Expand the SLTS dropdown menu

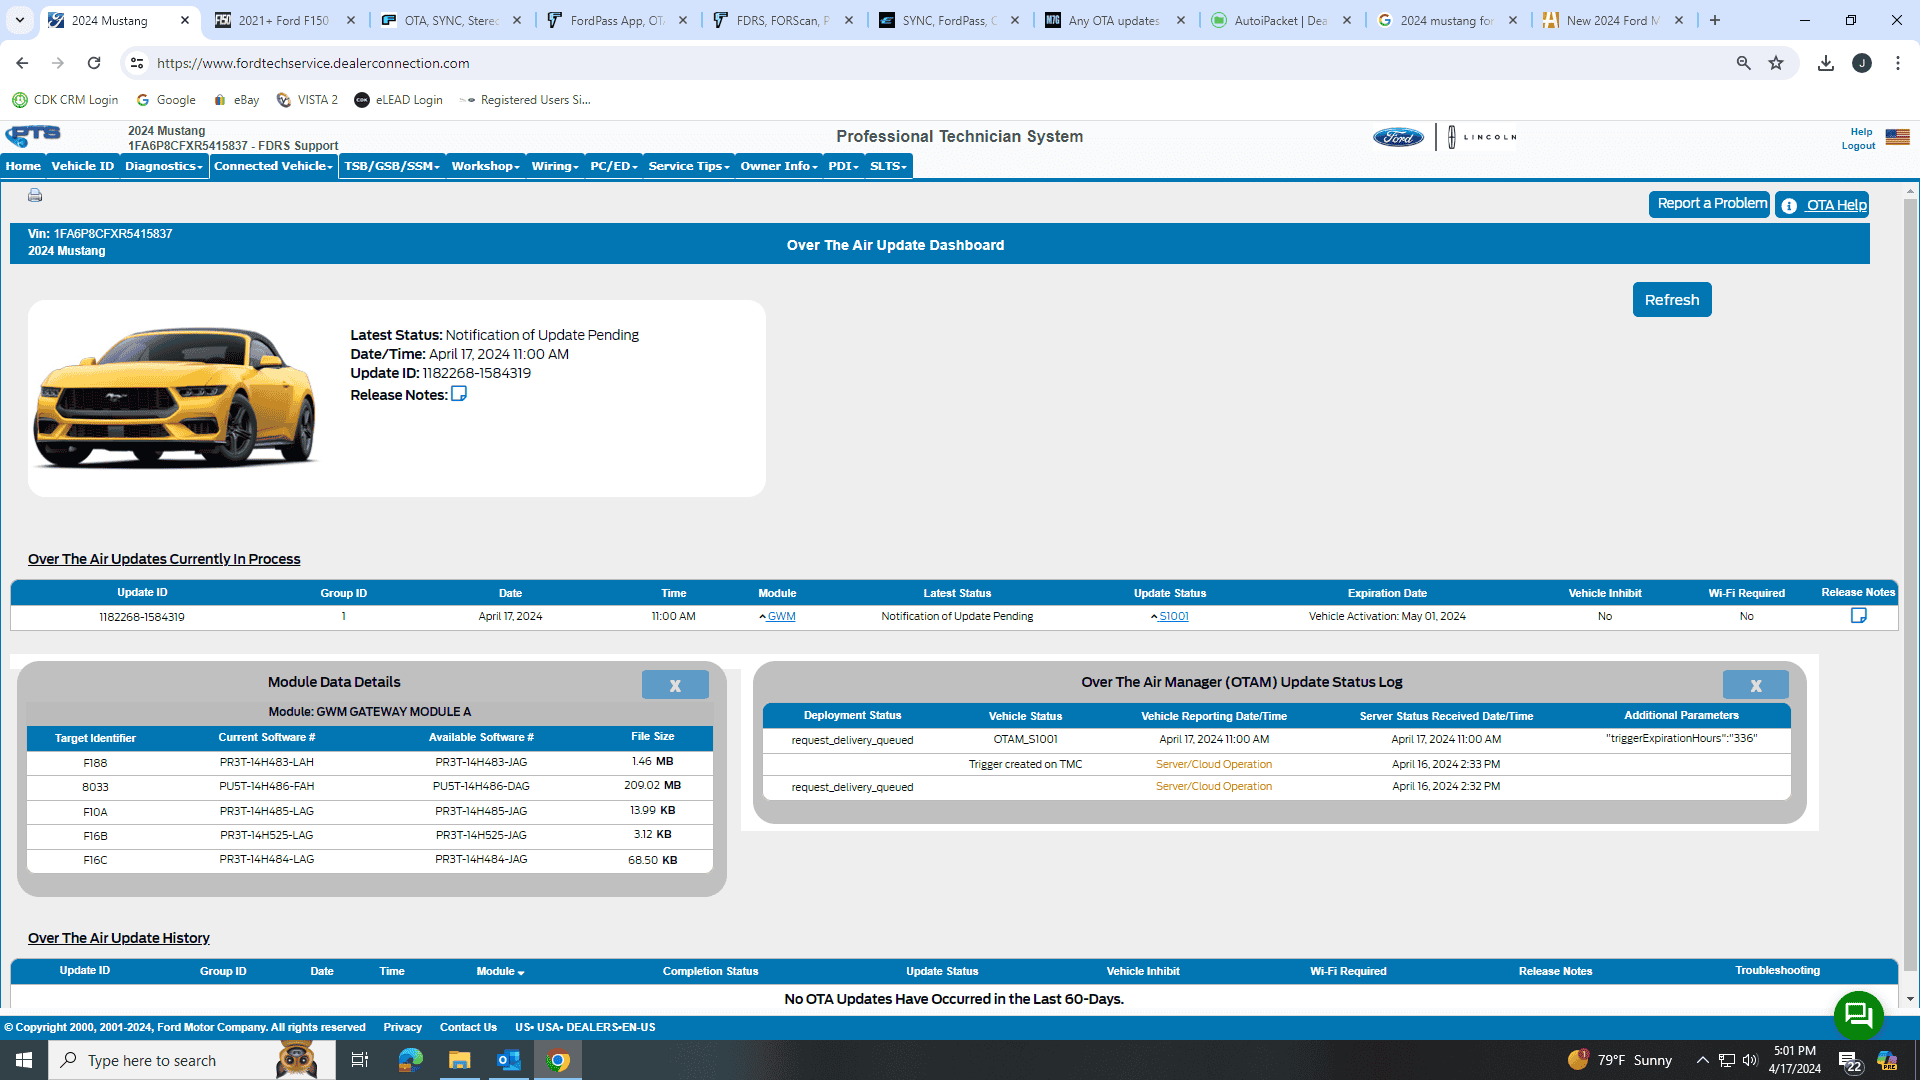click(x=888, y=166)
